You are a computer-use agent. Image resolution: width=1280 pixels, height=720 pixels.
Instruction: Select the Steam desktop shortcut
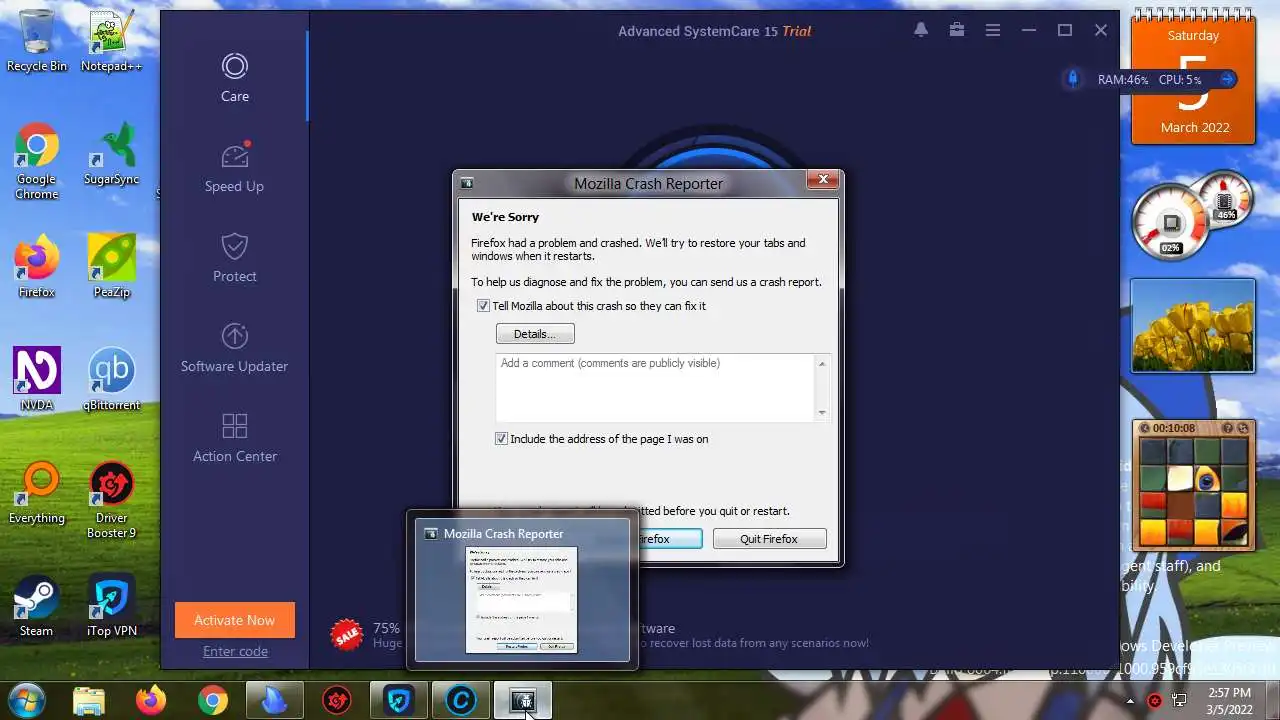[37, 606]
